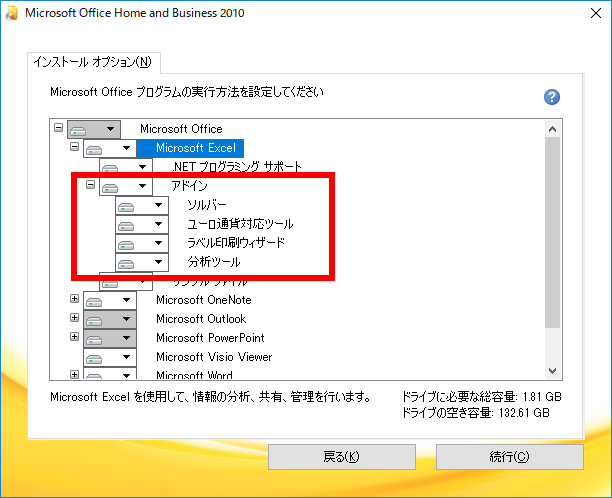Select the Microsoft Visio Viewer label

(x=214, y=357)
